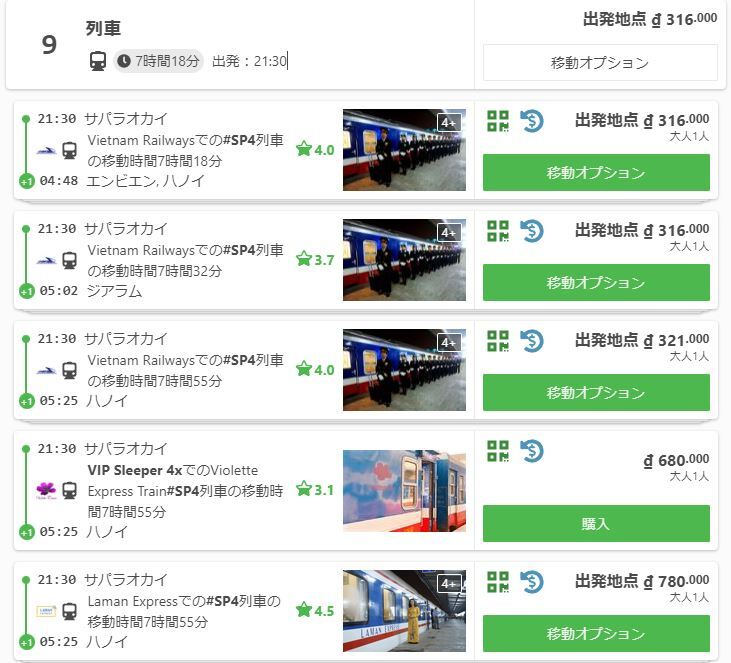731x663 pixels.
Task: Click refund icon on Gia Lam train row
Action: click(531, 231)
